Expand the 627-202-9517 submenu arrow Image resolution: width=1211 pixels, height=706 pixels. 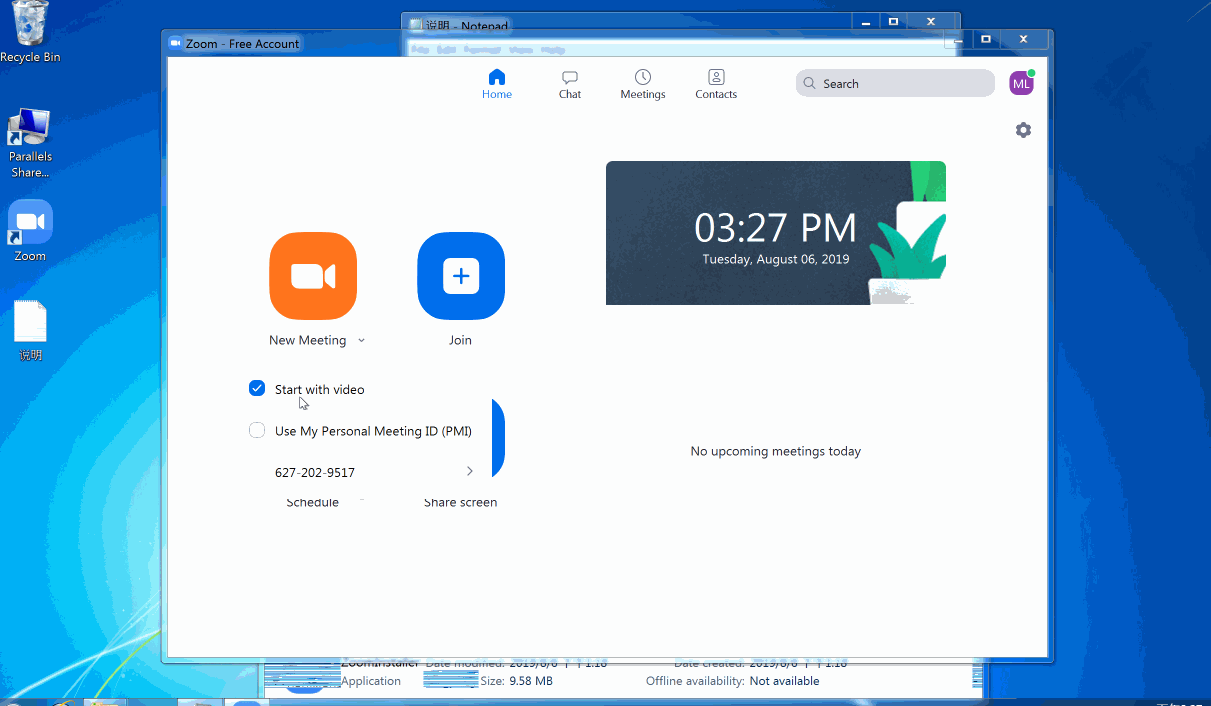pyautogui.click(x=469, y=471)
